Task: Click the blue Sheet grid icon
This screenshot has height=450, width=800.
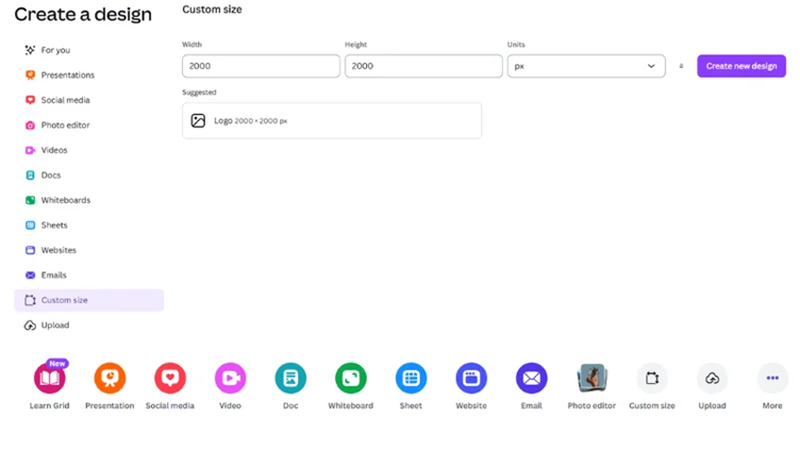Action: (x=411, y=378)
